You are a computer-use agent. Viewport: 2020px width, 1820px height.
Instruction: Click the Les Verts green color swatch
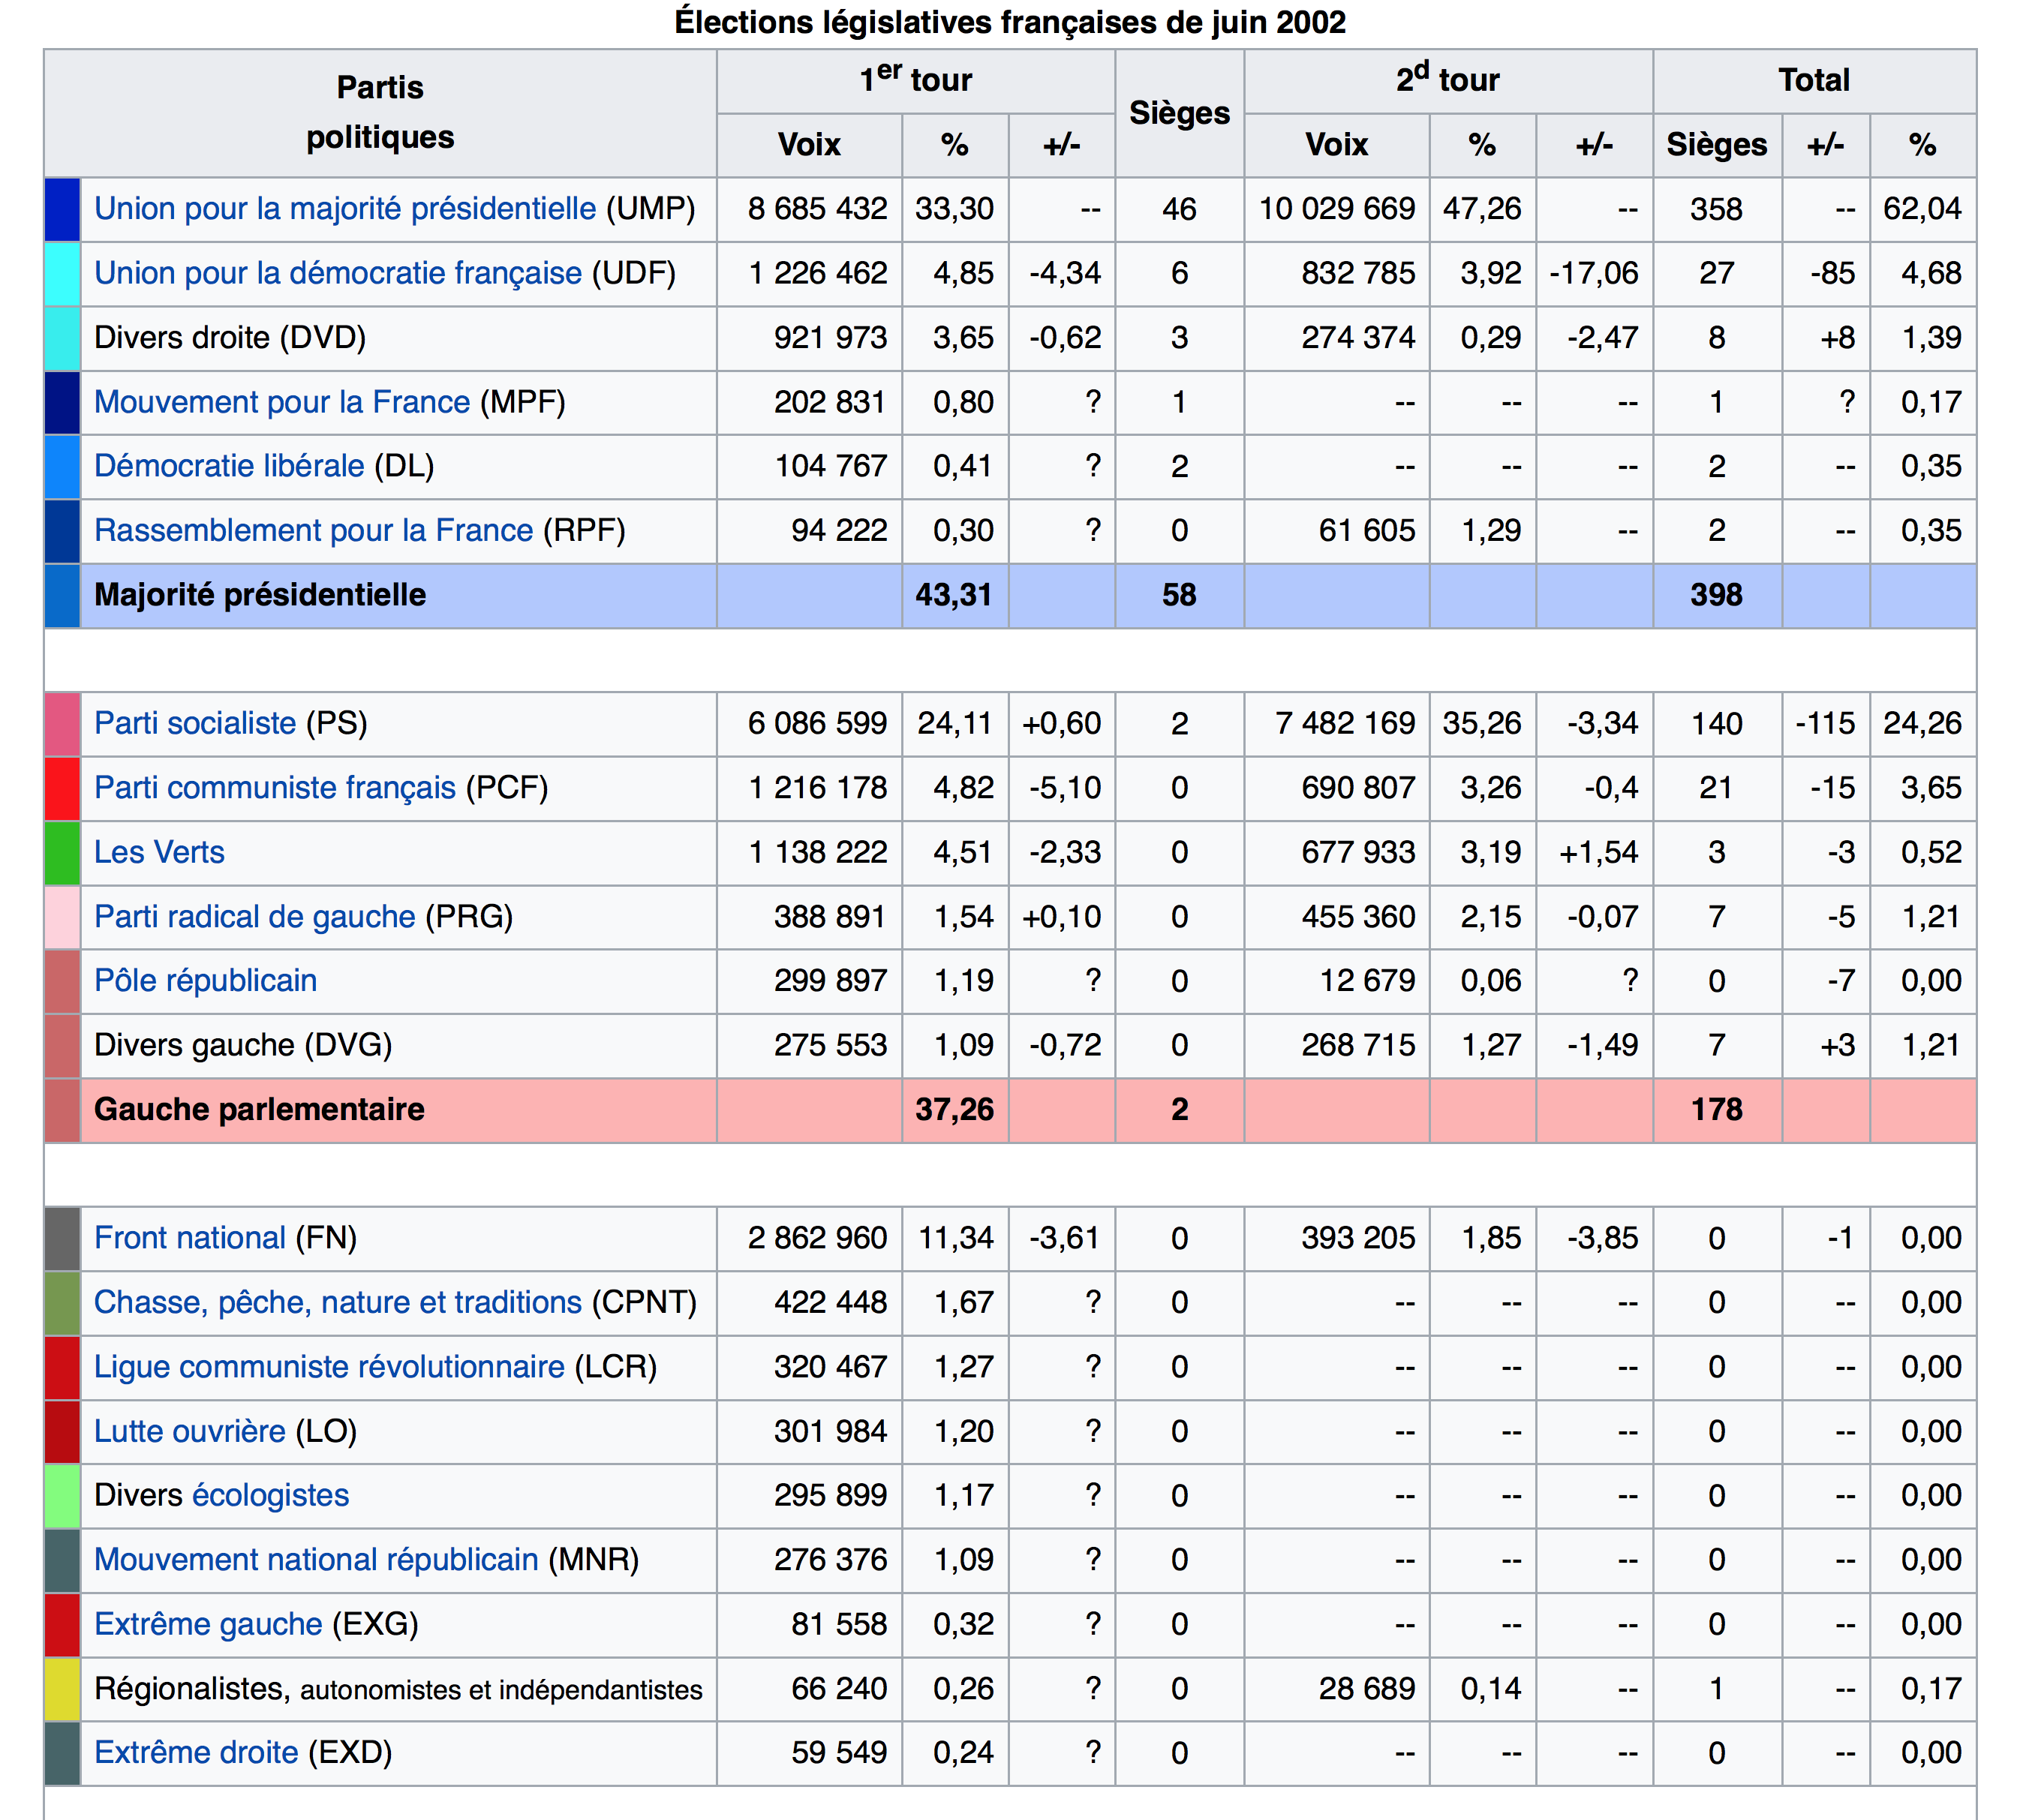pyautogui.click(x=62, y=852)
